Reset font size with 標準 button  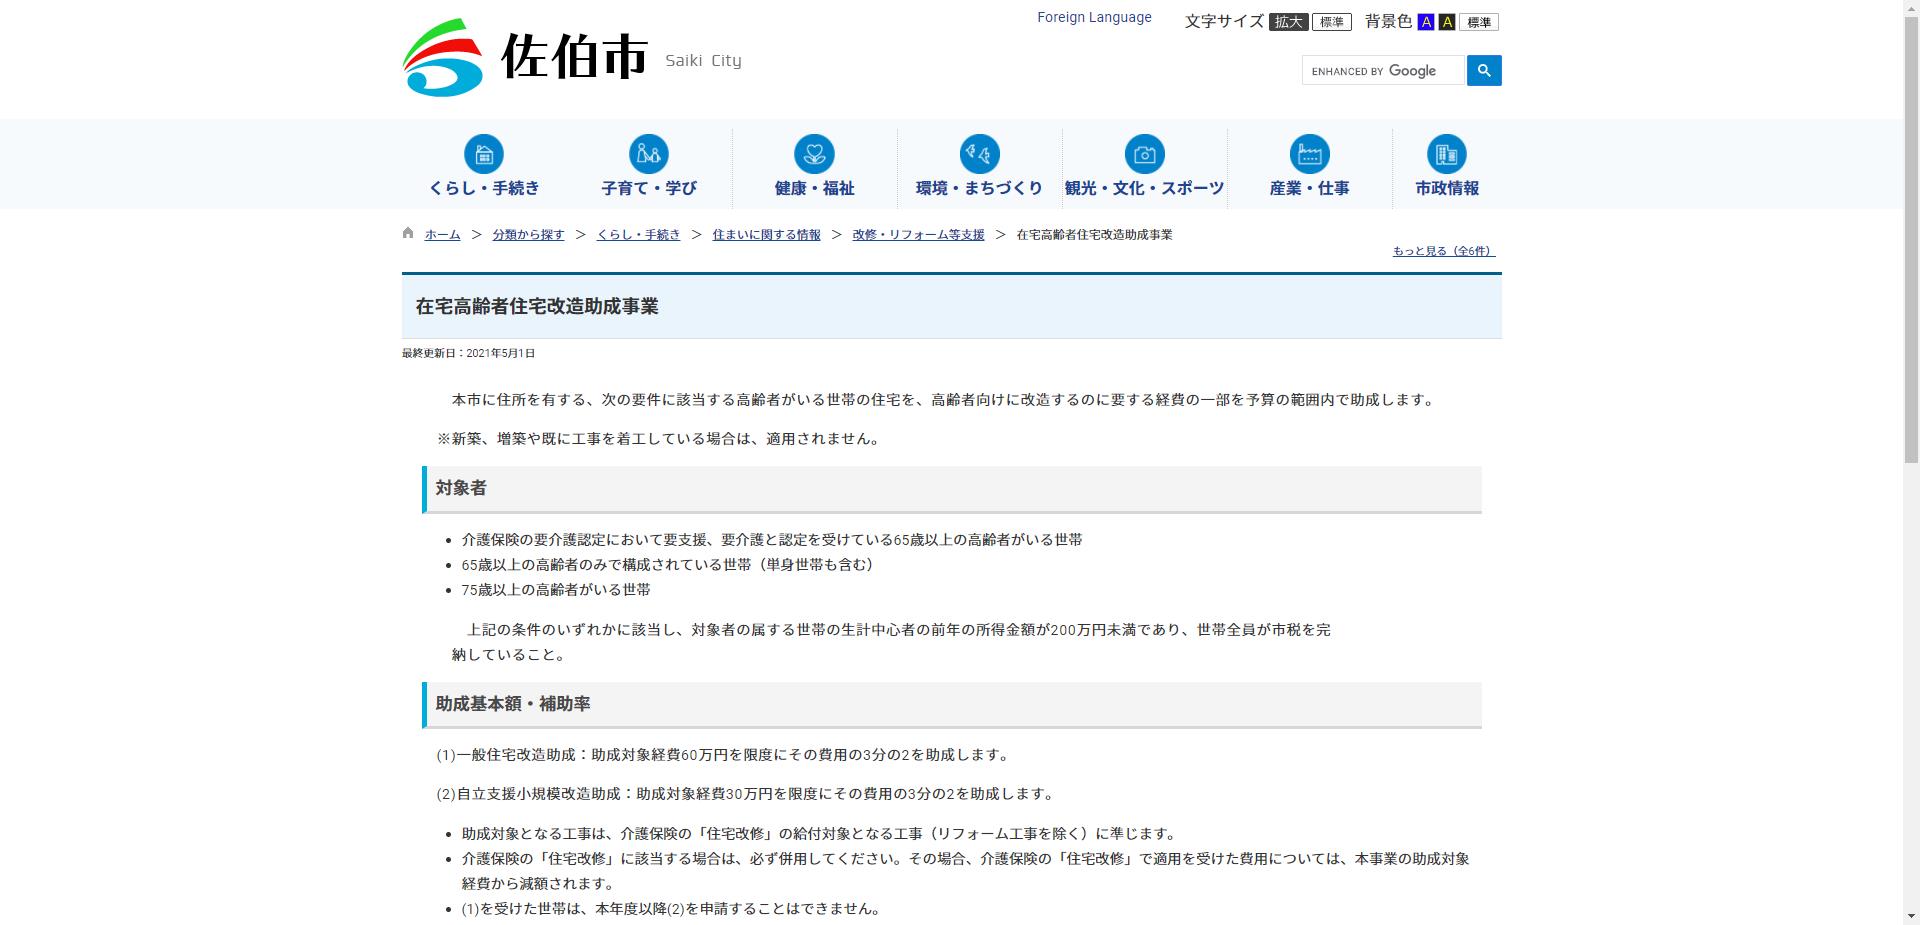(x=1331, y=21)
